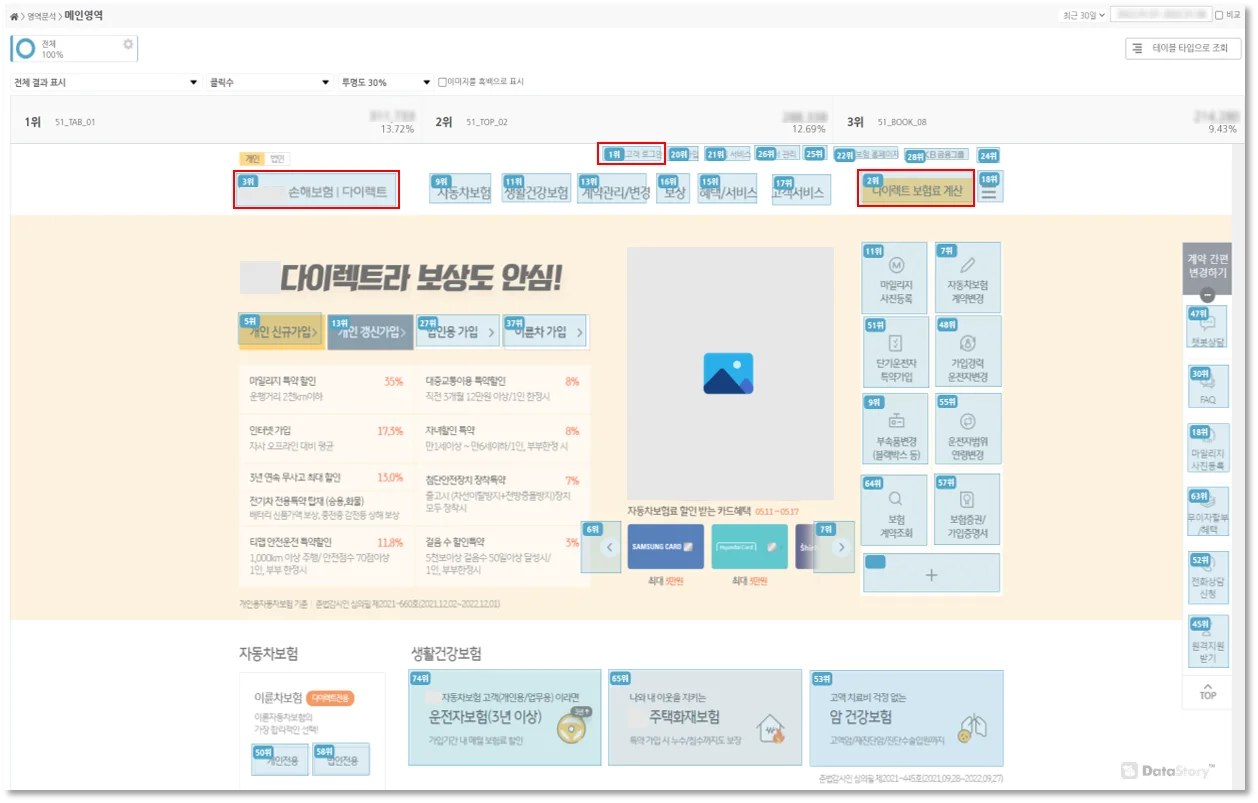Check the 비교 checkbox next to the date range
Screen dimensions: 1258x803
click(1218, 15)
